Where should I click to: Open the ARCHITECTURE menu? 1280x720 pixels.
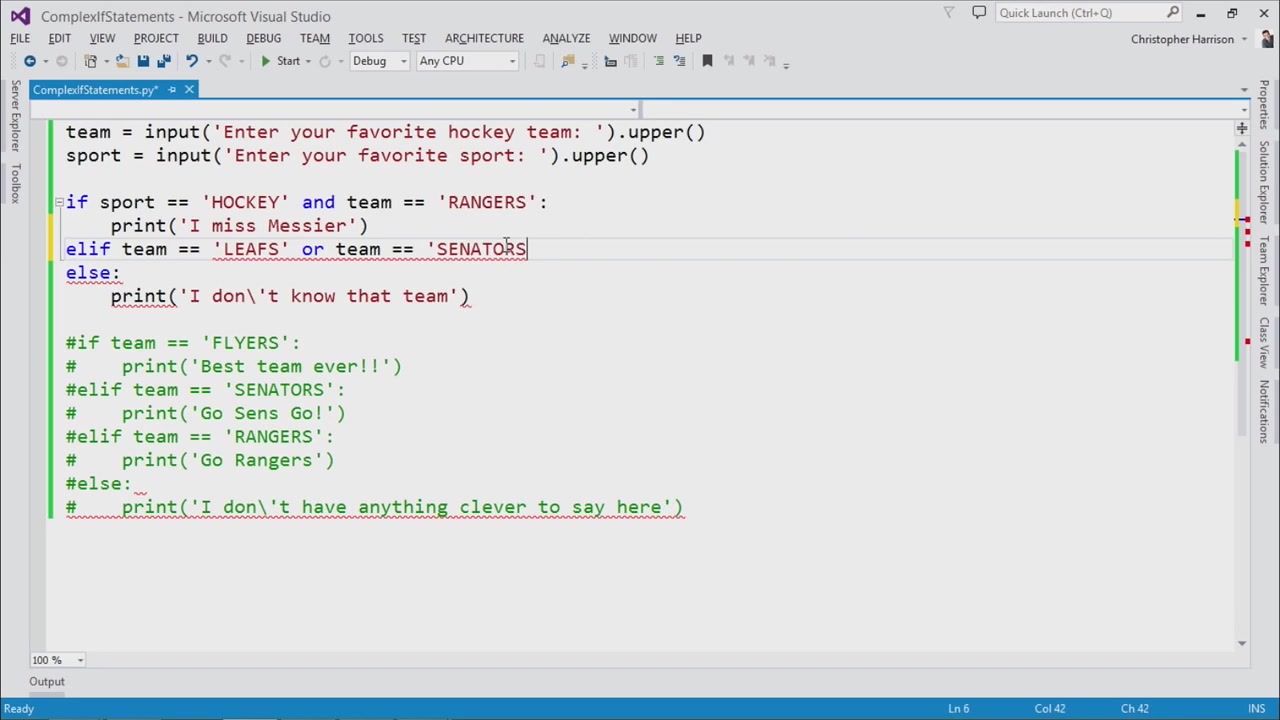[x=484, y=38]
